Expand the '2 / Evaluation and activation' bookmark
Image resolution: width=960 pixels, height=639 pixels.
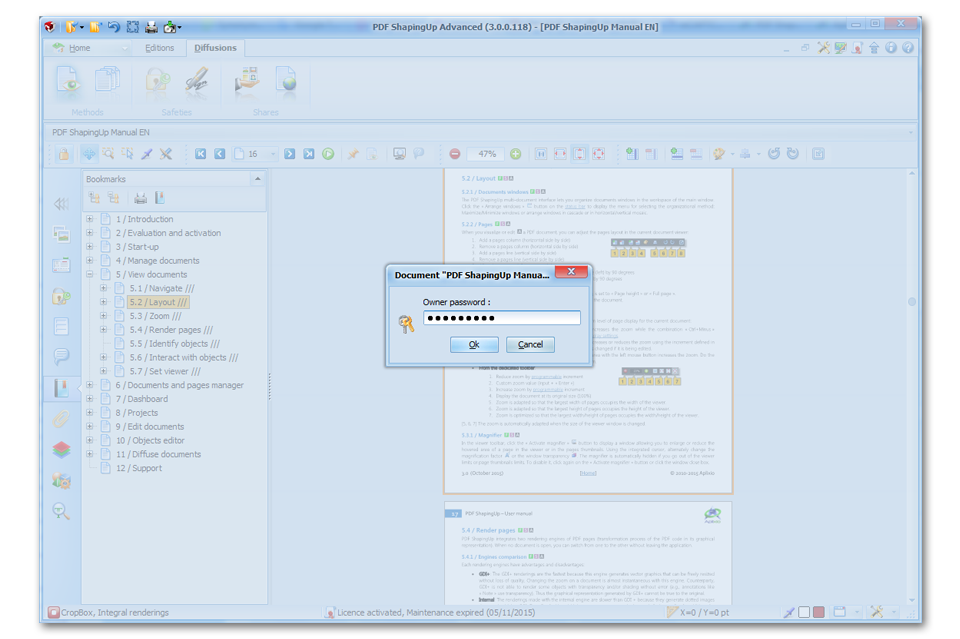coord(90,233)
